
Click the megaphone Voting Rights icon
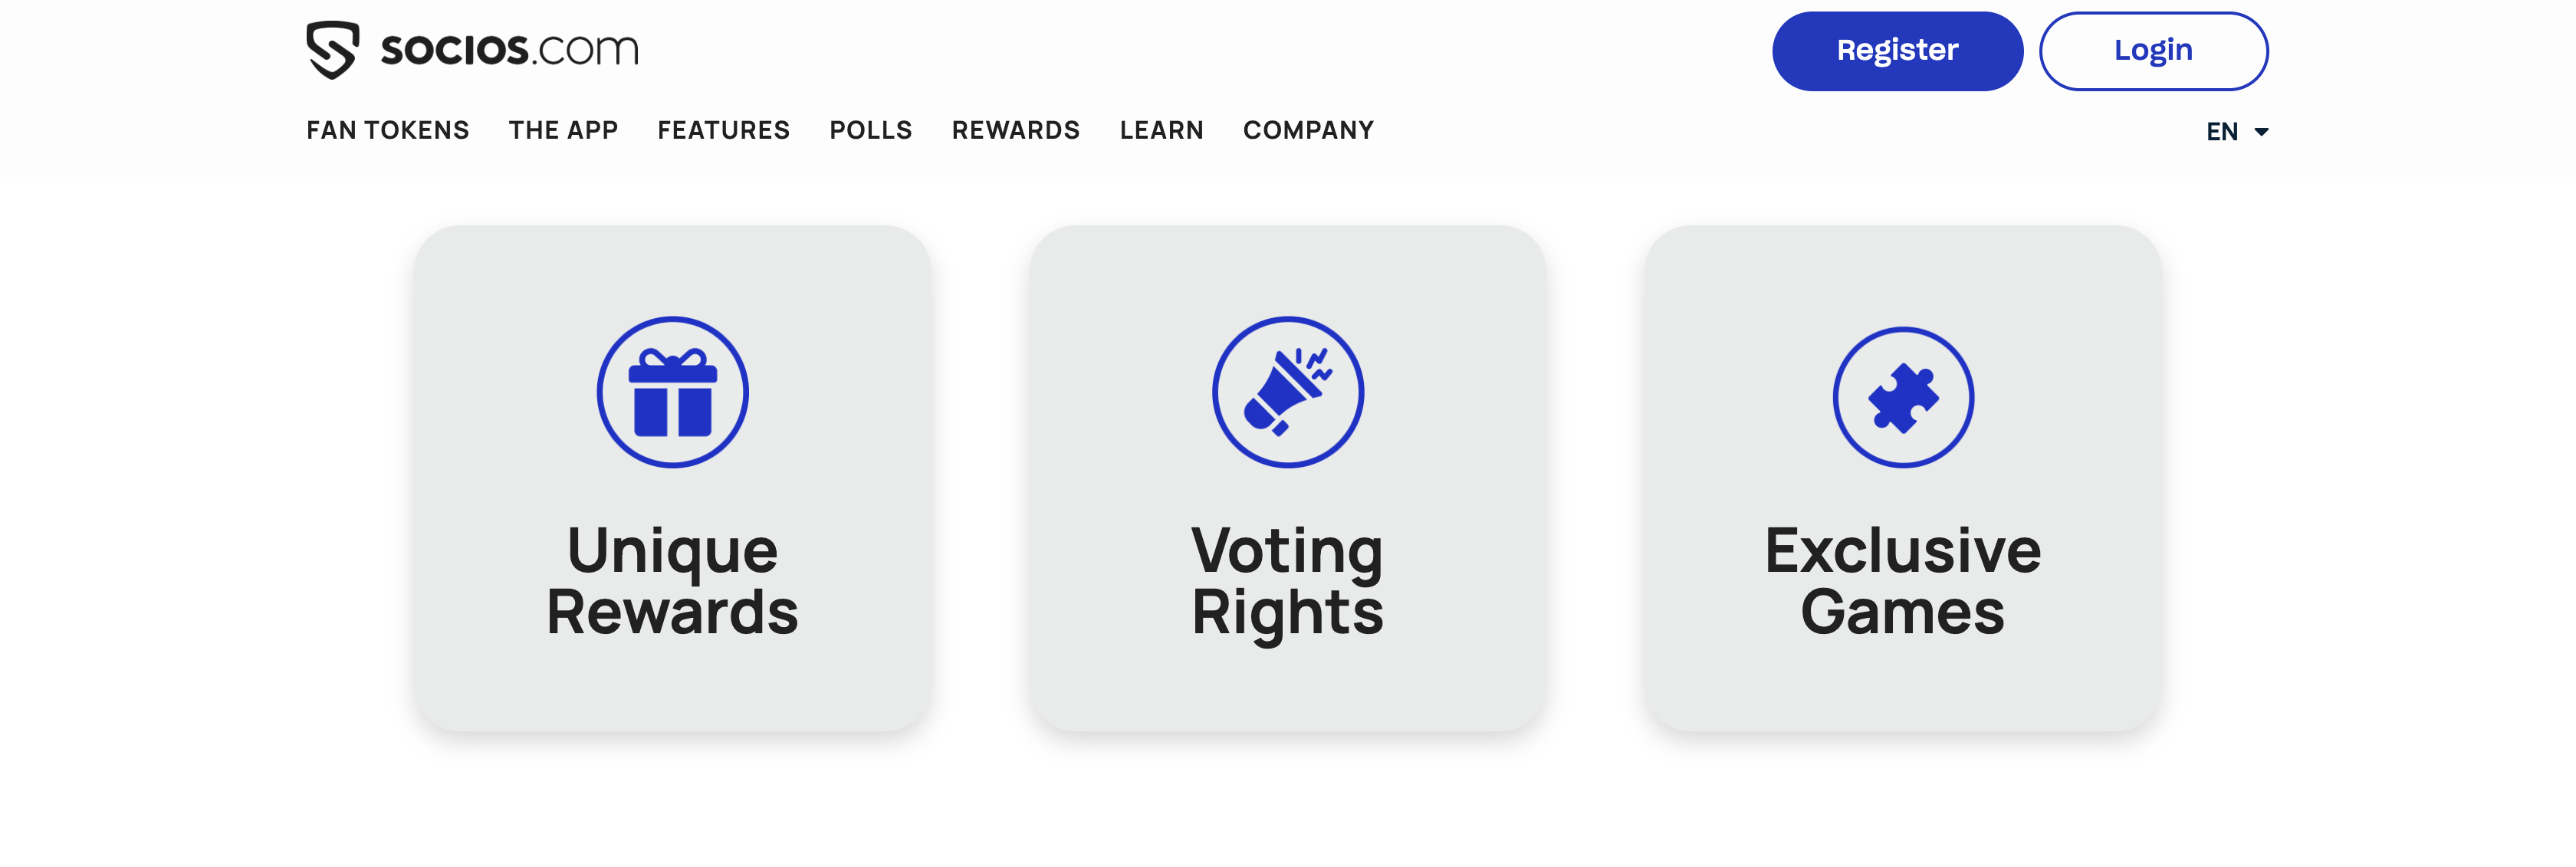[1287, 392]
